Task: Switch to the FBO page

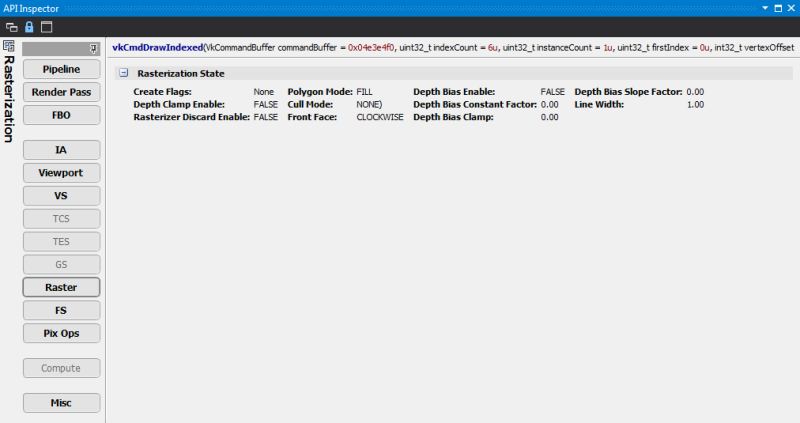Action: 61,115
